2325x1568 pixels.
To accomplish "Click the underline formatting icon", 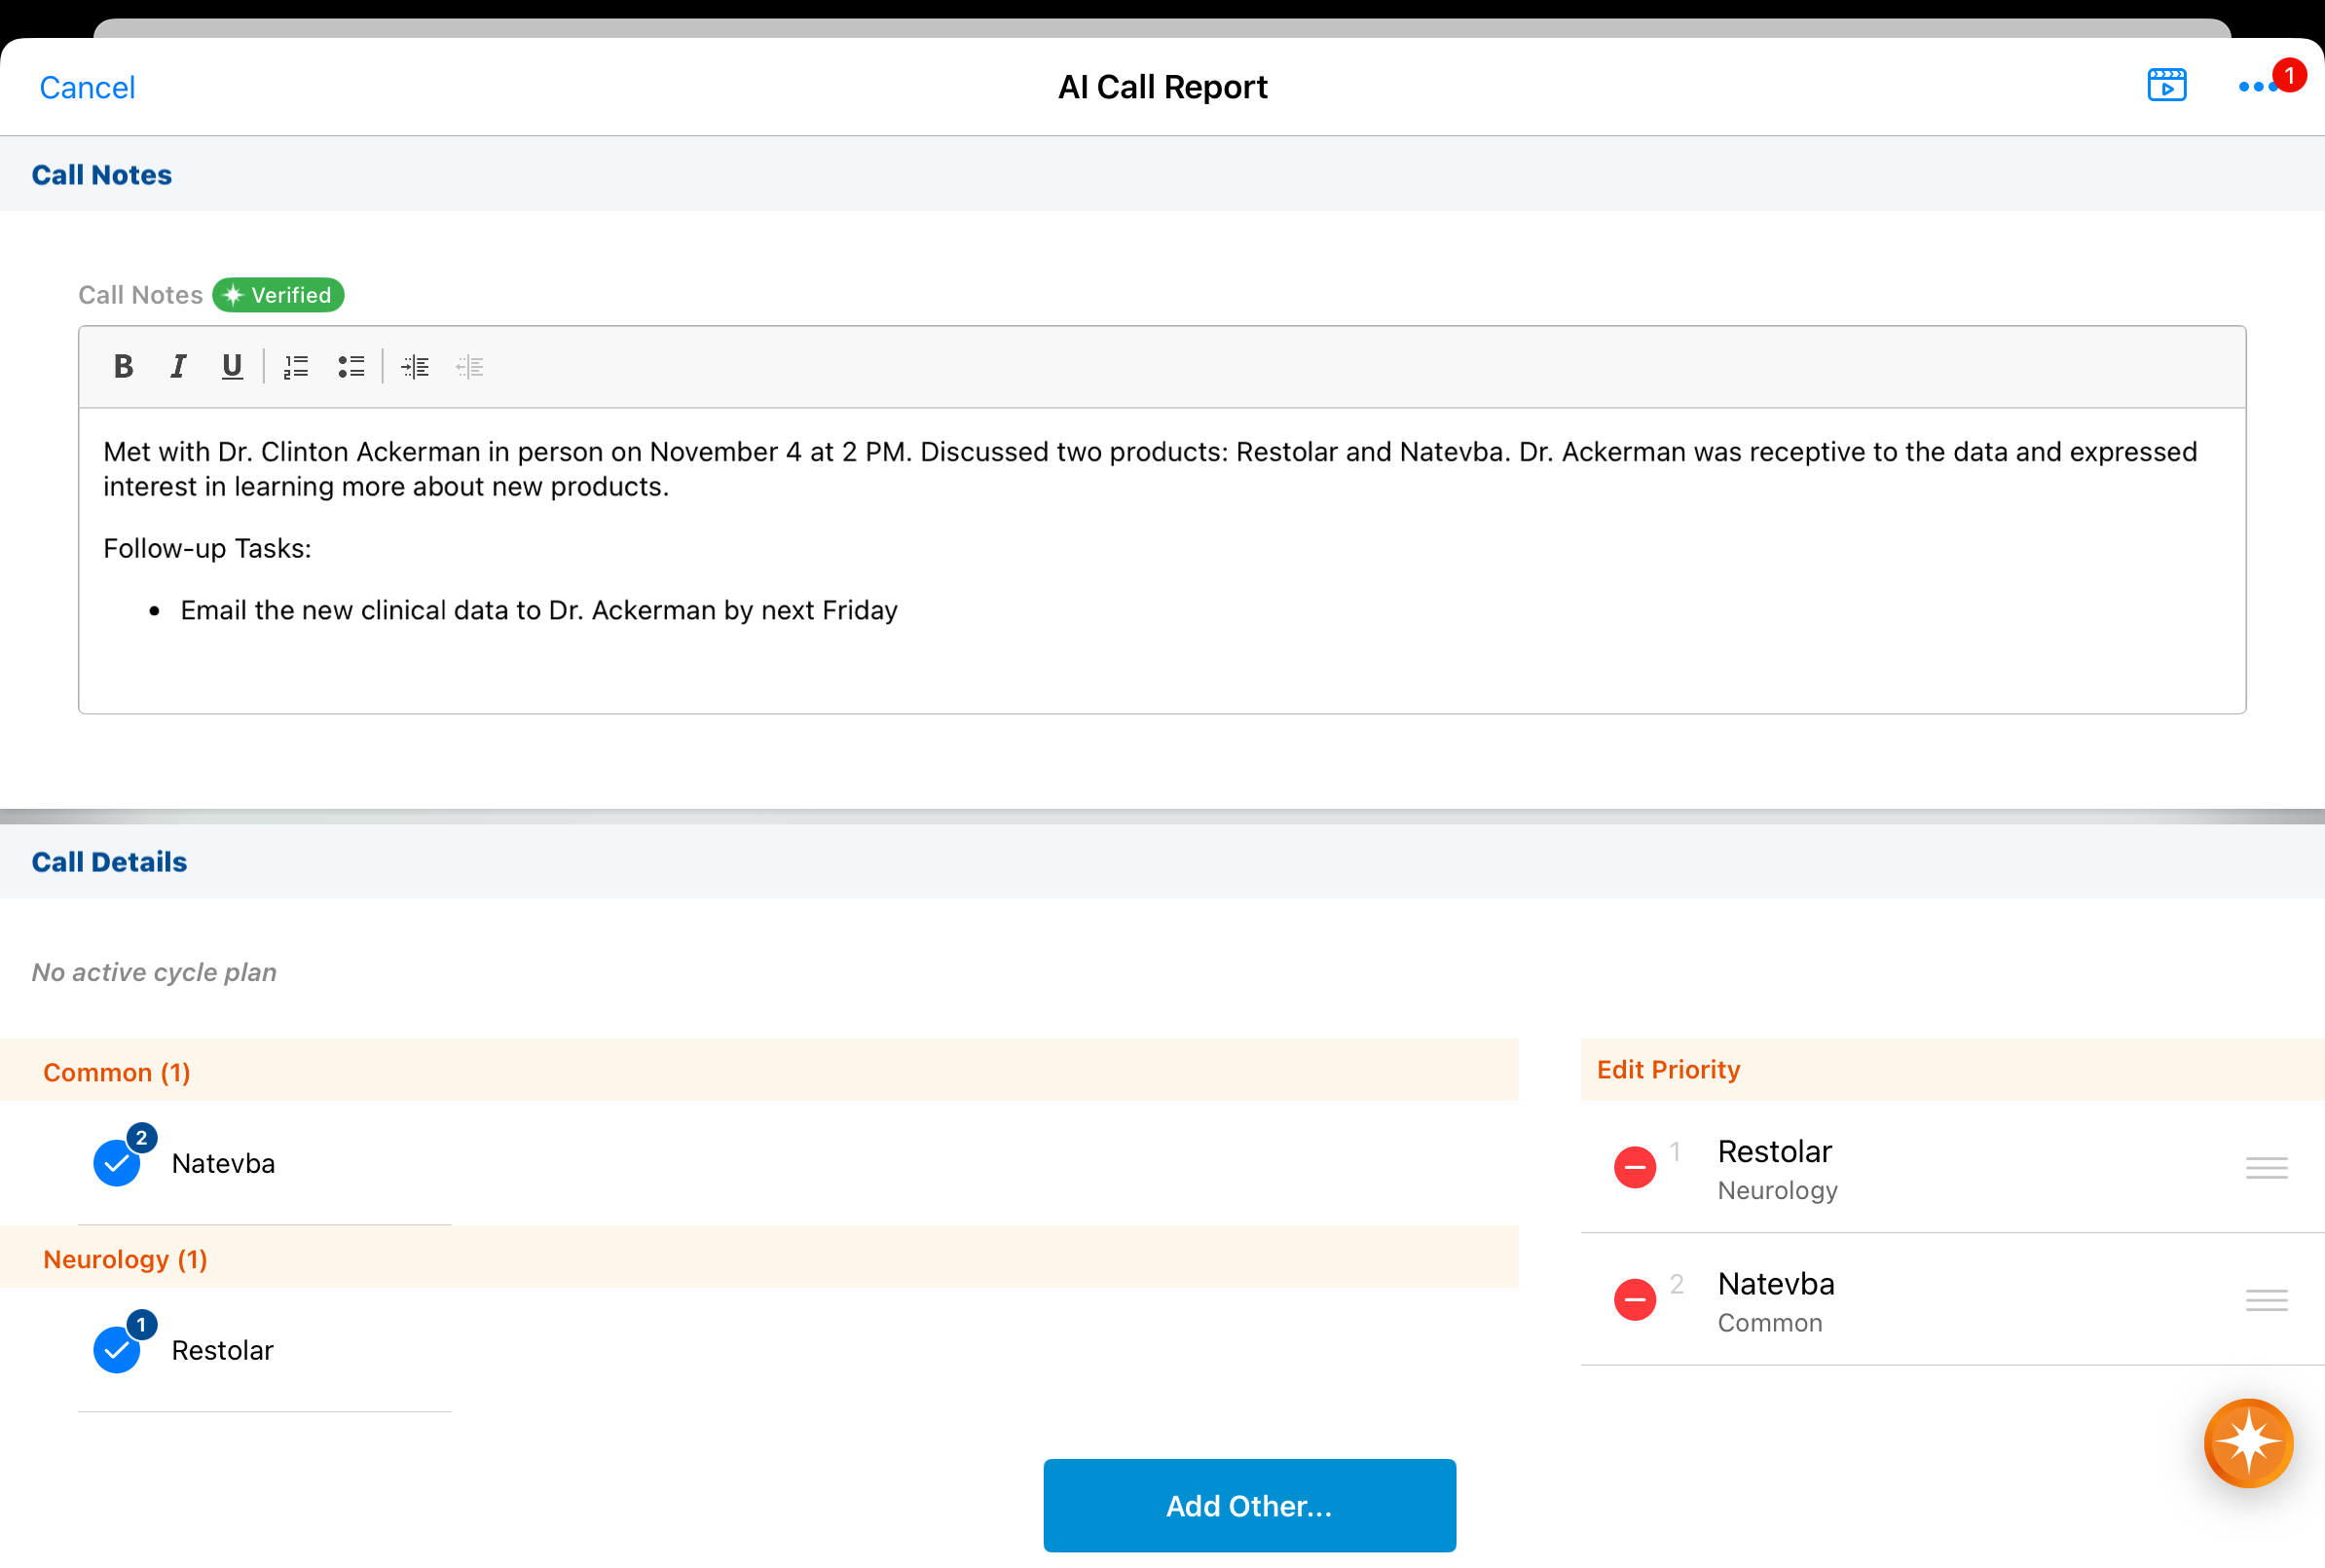I will tap(232, 367).
